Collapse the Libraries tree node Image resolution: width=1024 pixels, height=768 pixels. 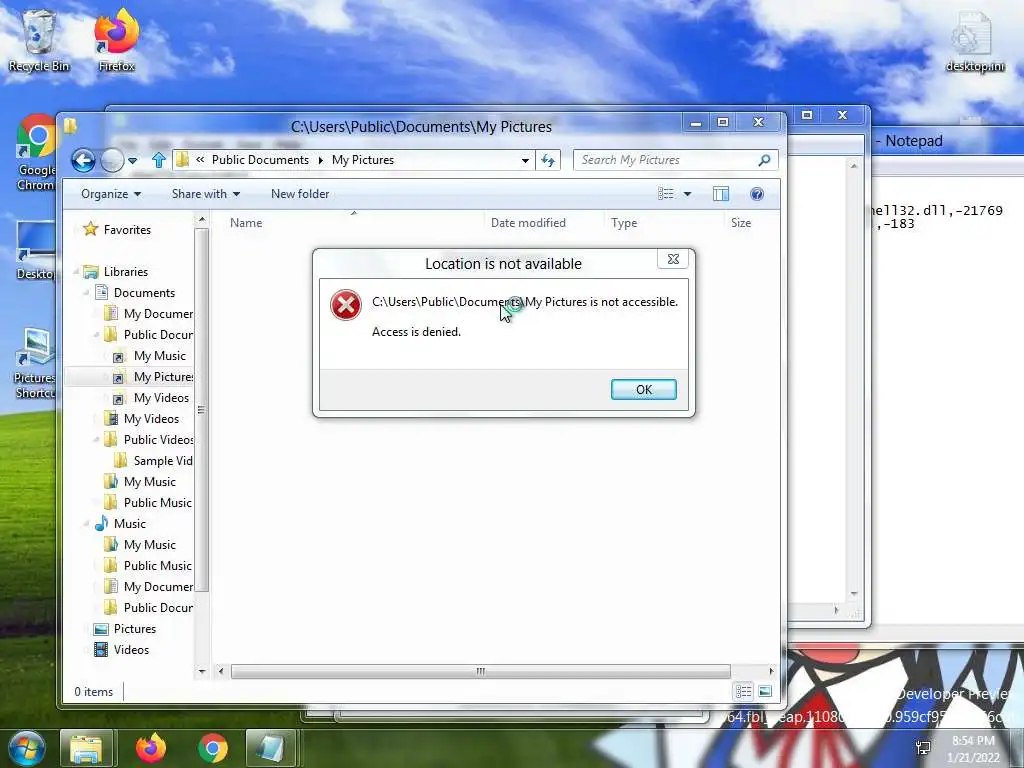click(76, 272)
